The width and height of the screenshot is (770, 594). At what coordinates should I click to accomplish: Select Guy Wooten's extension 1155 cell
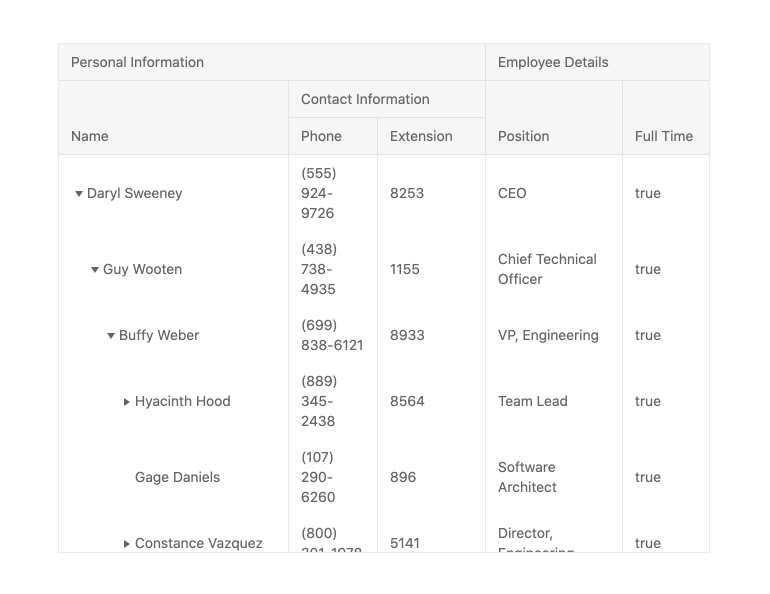click(405, 269)
